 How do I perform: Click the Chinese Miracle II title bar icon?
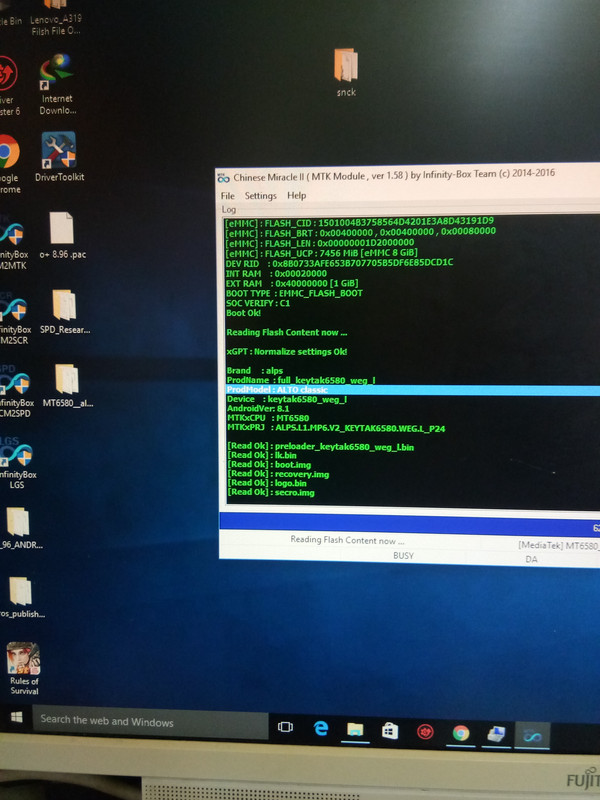223,178
